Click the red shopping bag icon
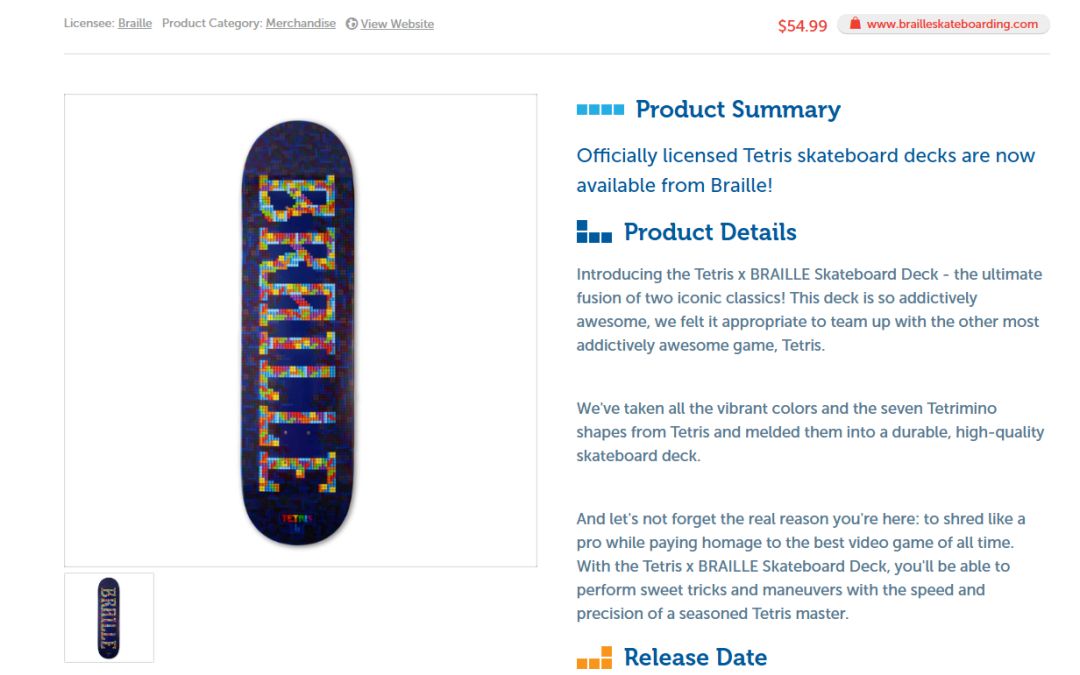The height and width of the screenshot is (675, 1080). tap(855, 23)
